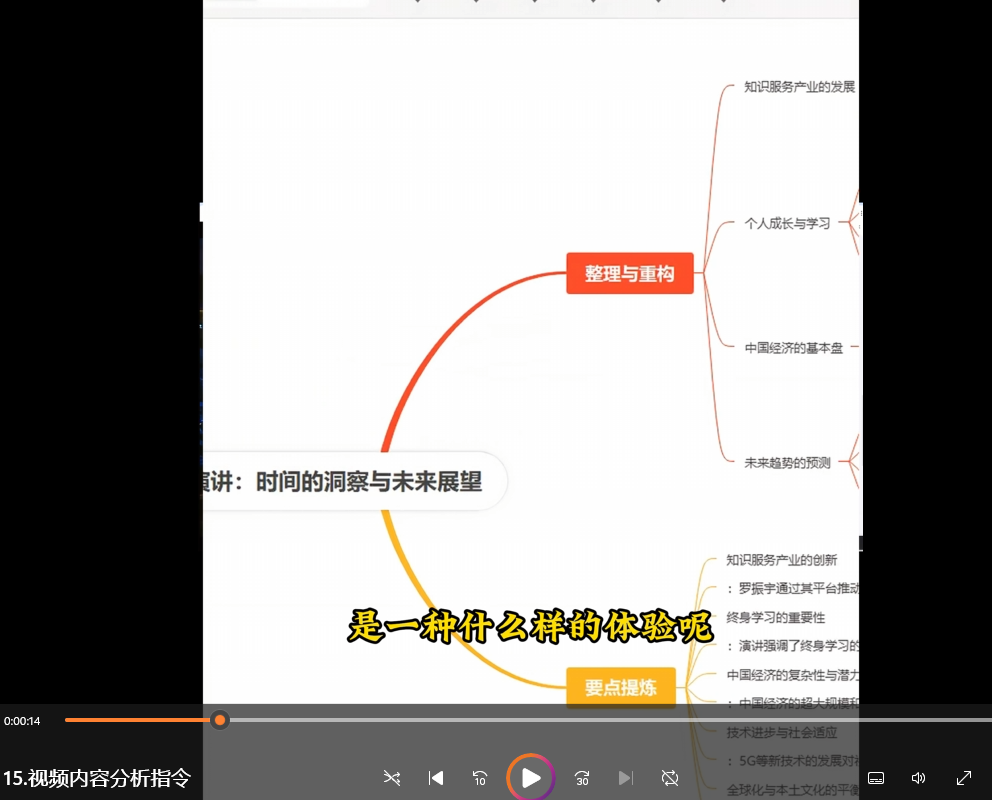Toggle the subtitles captions icon
992x800 pixels.
(876, 778)
